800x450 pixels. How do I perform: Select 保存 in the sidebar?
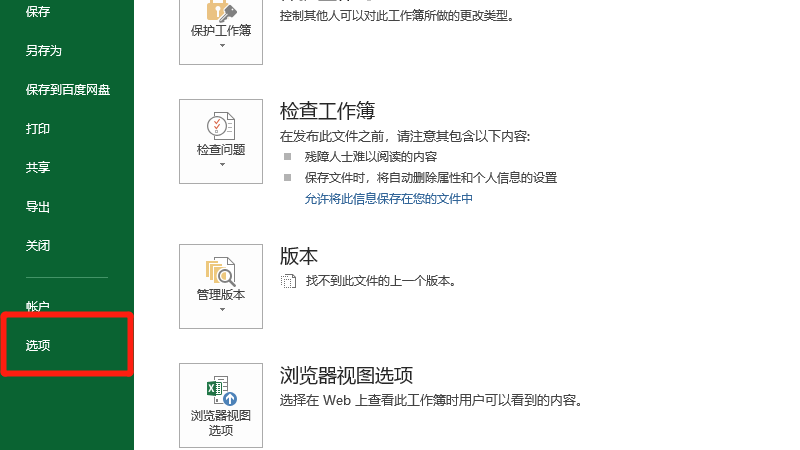click(x=38, y=12)
